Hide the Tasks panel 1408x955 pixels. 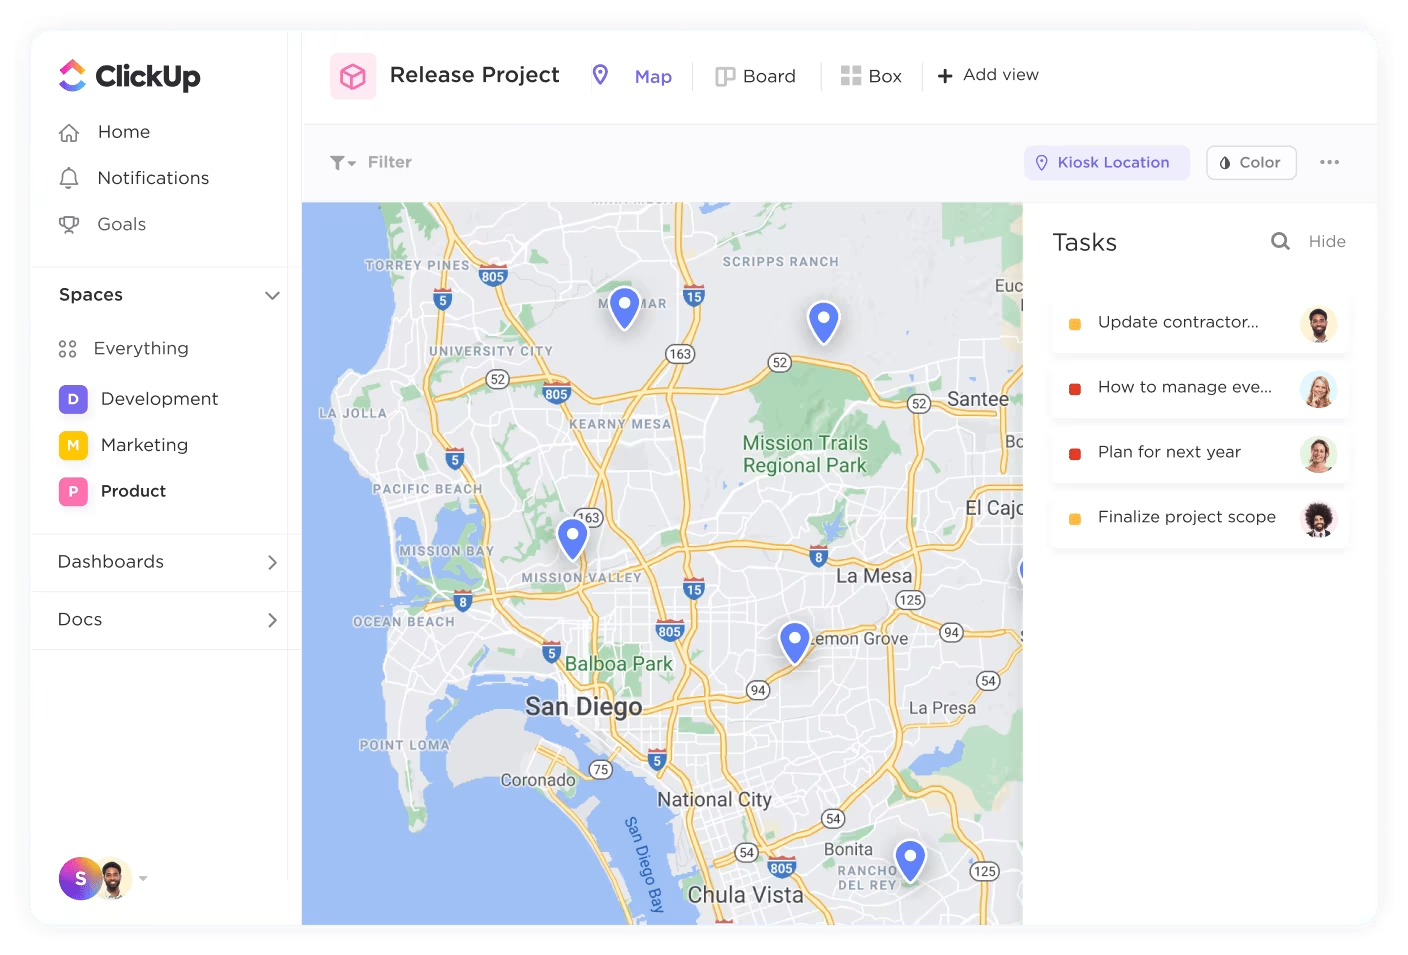(1326, 241)
